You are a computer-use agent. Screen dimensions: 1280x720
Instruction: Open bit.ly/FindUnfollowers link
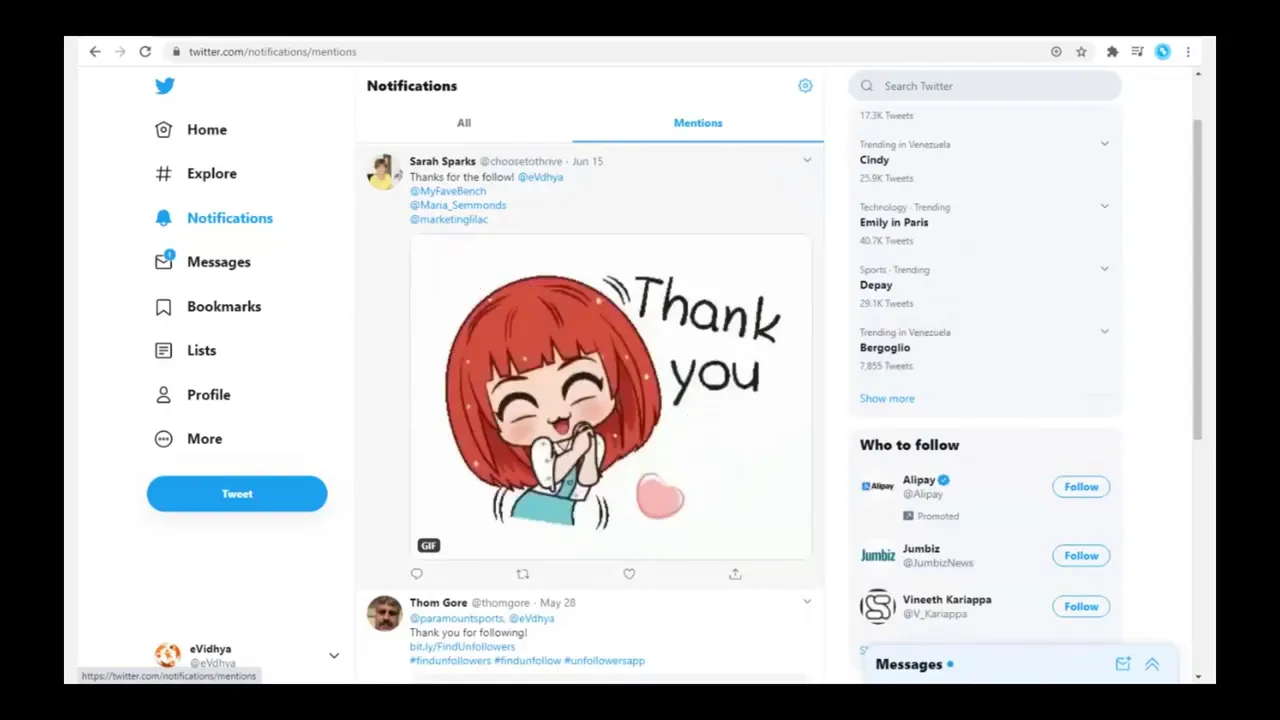click(x=462, y=647)
